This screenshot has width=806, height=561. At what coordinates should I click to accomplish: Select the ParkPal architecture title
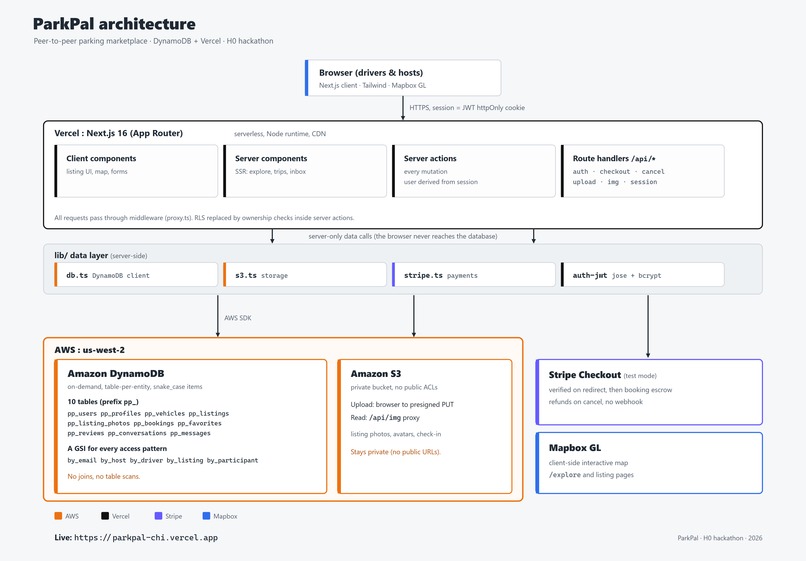pyautogui.click(x=114, y=24)
